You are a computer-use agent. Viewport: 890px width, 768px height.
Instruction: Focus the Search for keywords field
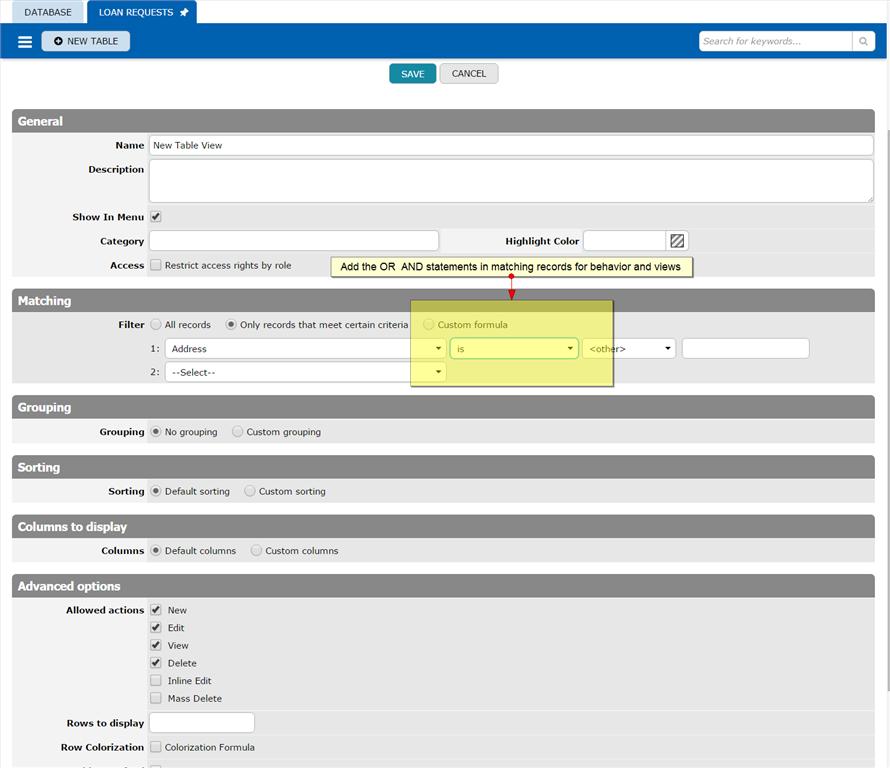click(775, 41)
